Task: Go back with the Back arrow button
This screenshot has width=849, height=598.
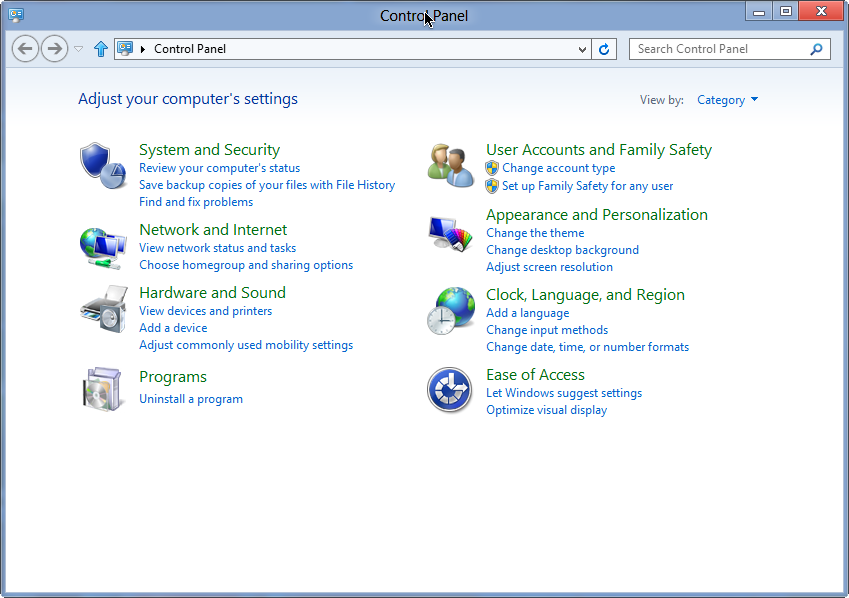Action: pos(25,49)
